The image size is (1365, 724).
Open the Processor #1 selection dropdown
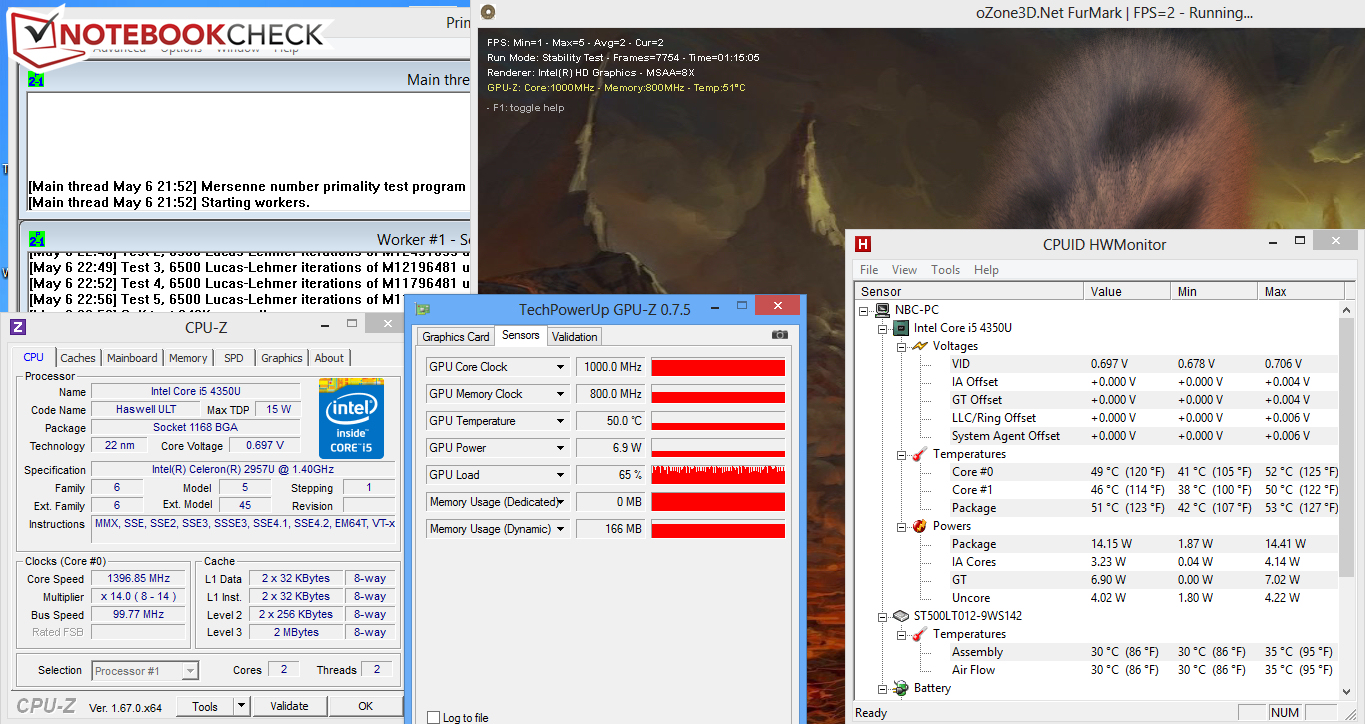pyautogui.click(x=190, y=671)
